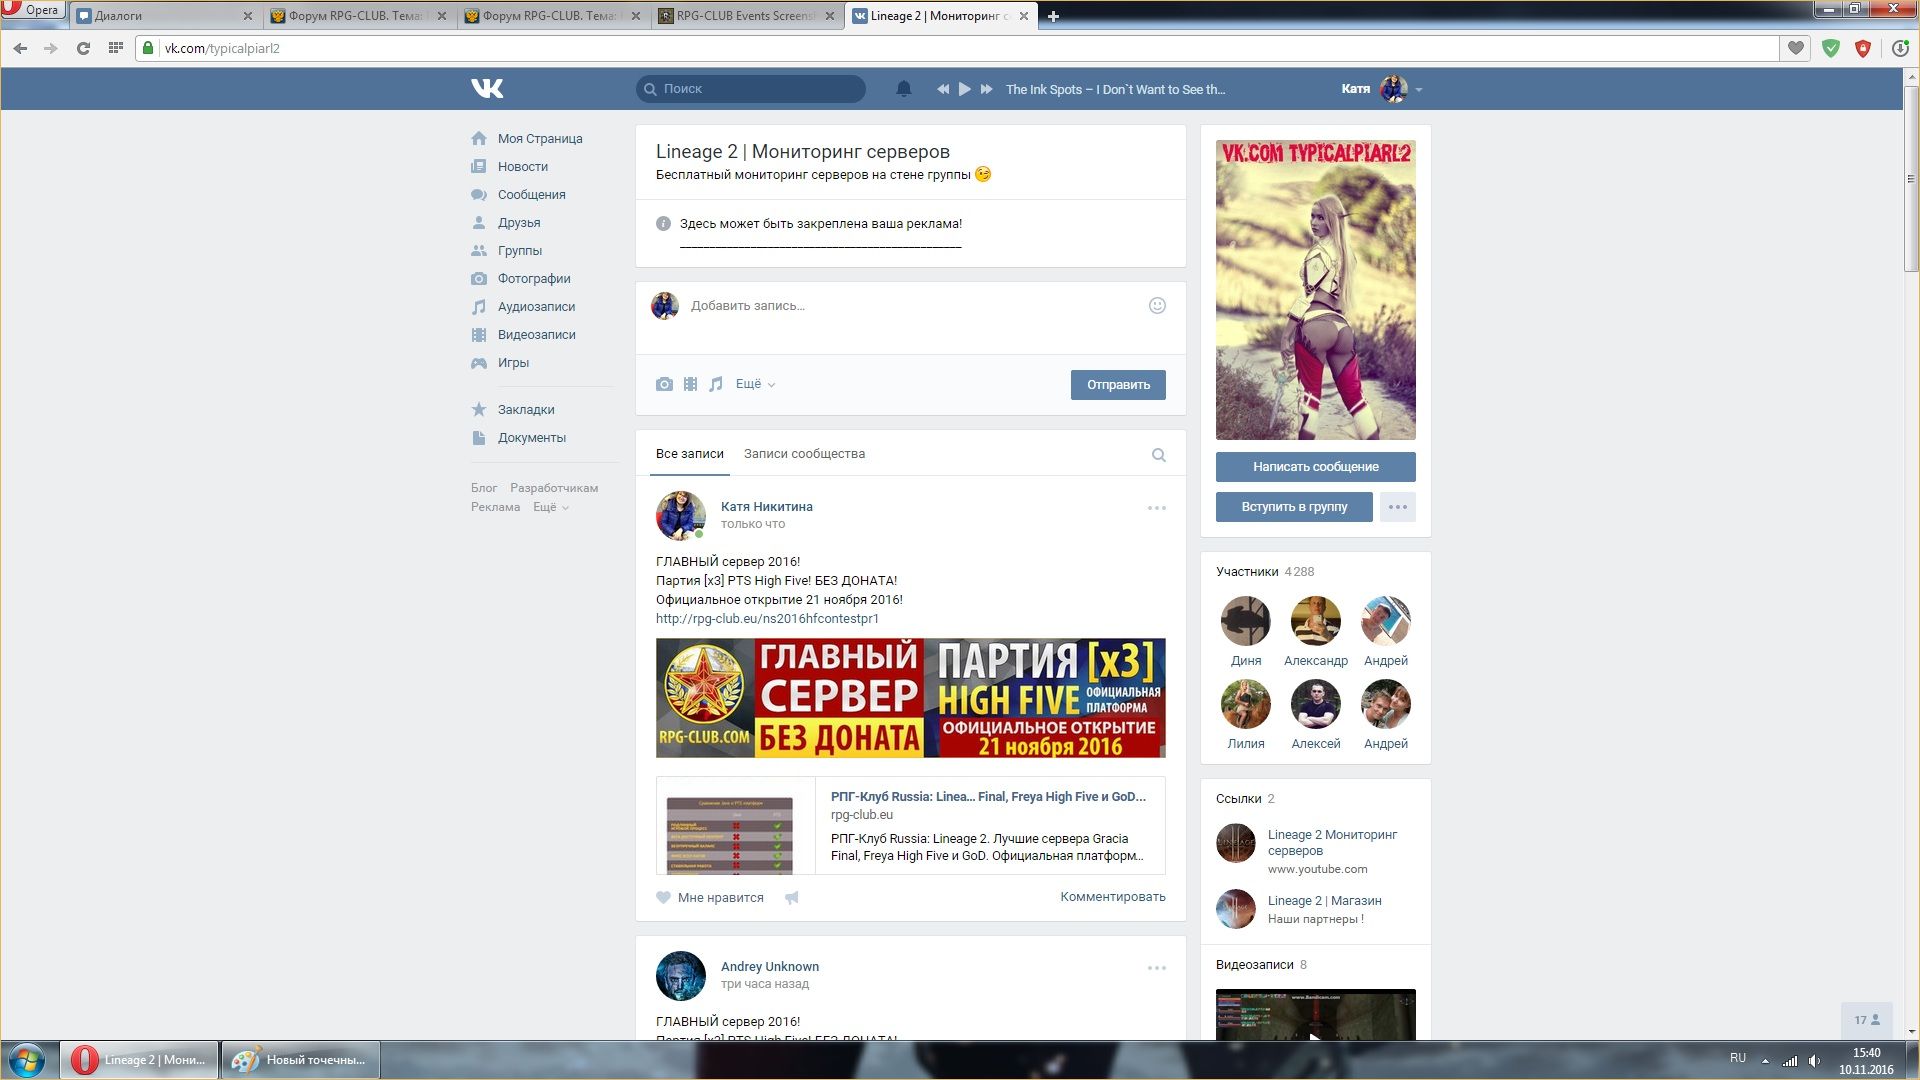
Task: Open the Новый точечный taskbar item
Action: (300, 1060)
